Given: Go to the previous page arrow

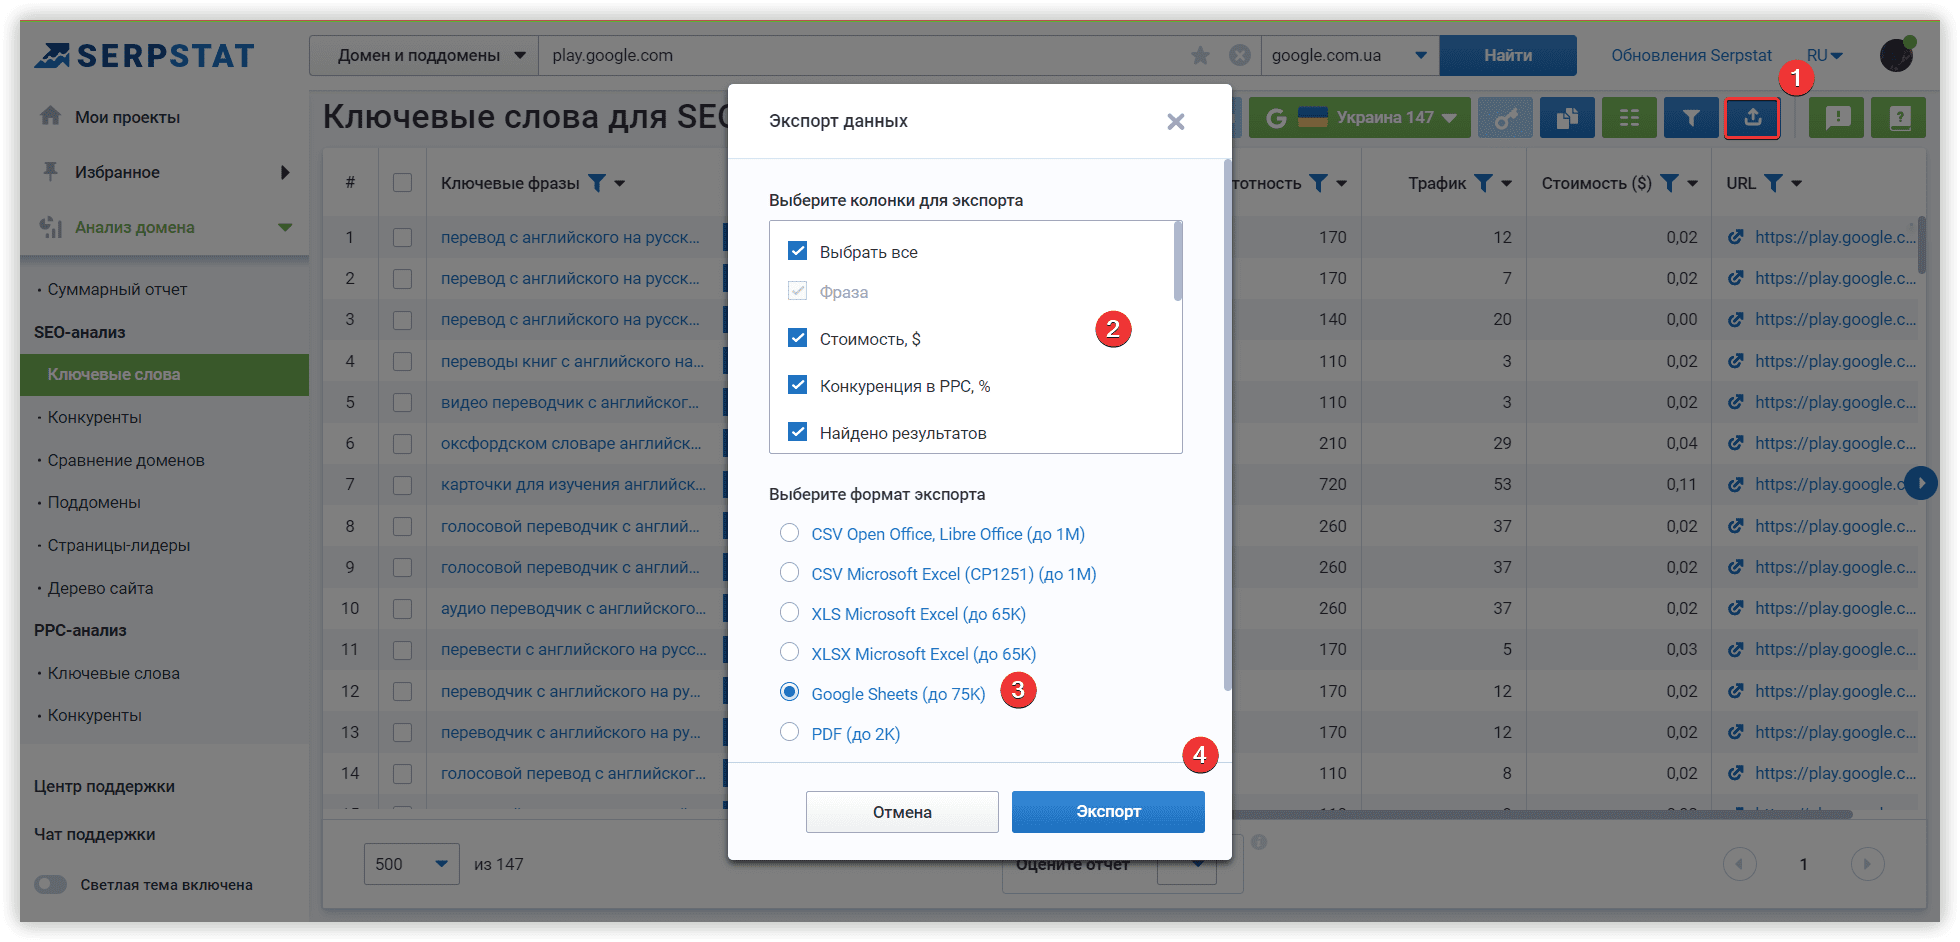Looking at the screenshot, I should pyautogui.click(x=1739, y=864).
